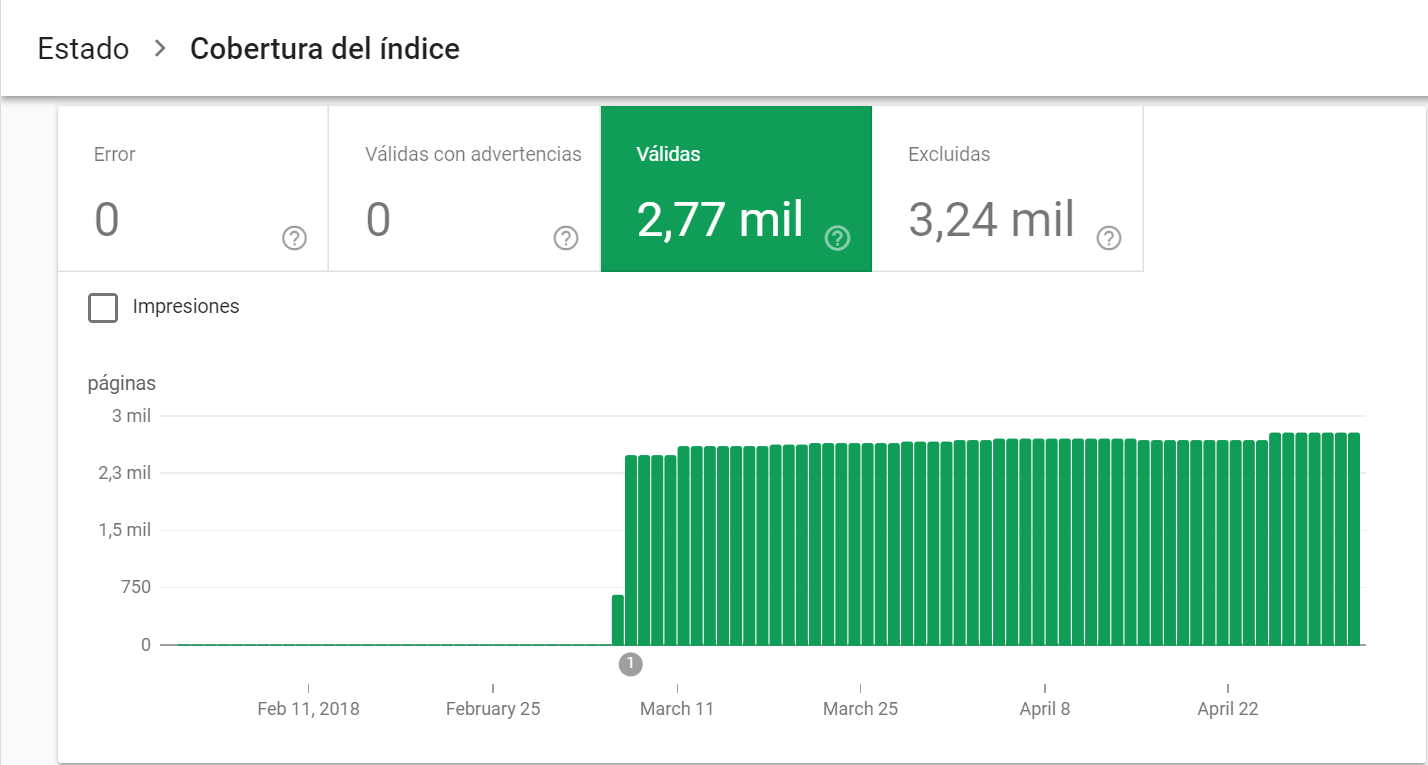Click the help icon on the green Válidas card

tap(837, 238)
